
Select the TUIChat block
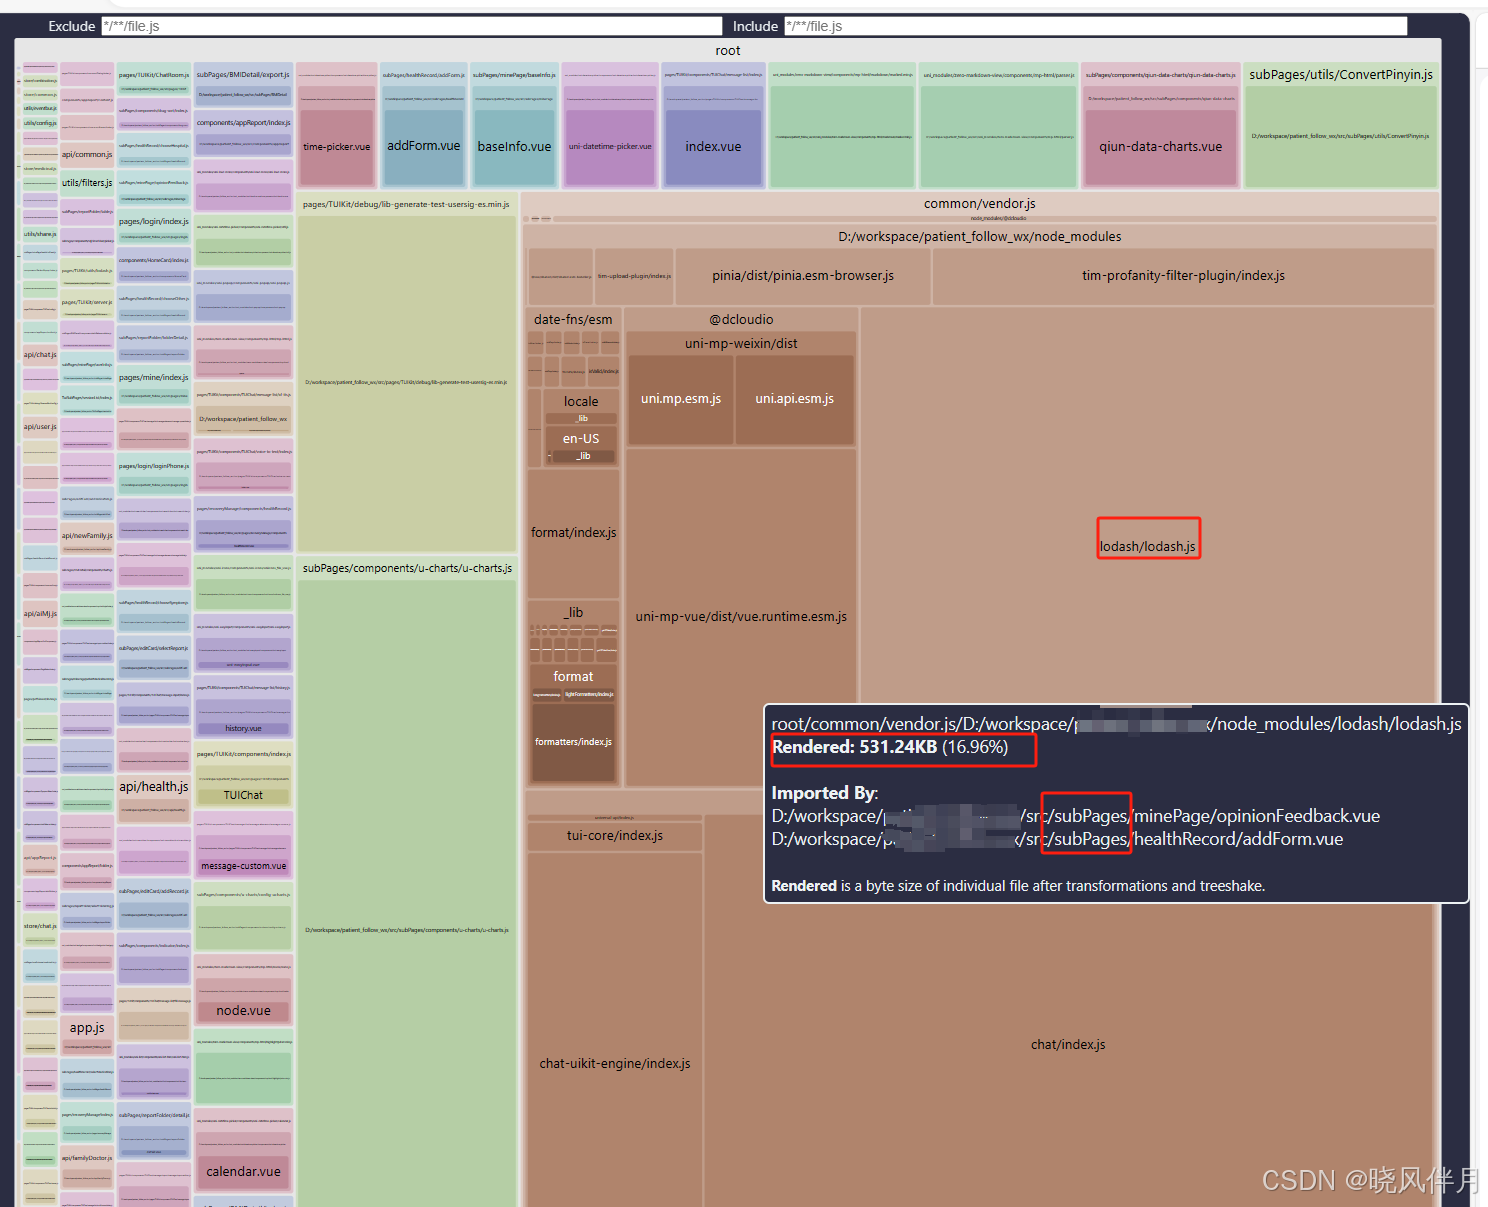coord(243,796)
